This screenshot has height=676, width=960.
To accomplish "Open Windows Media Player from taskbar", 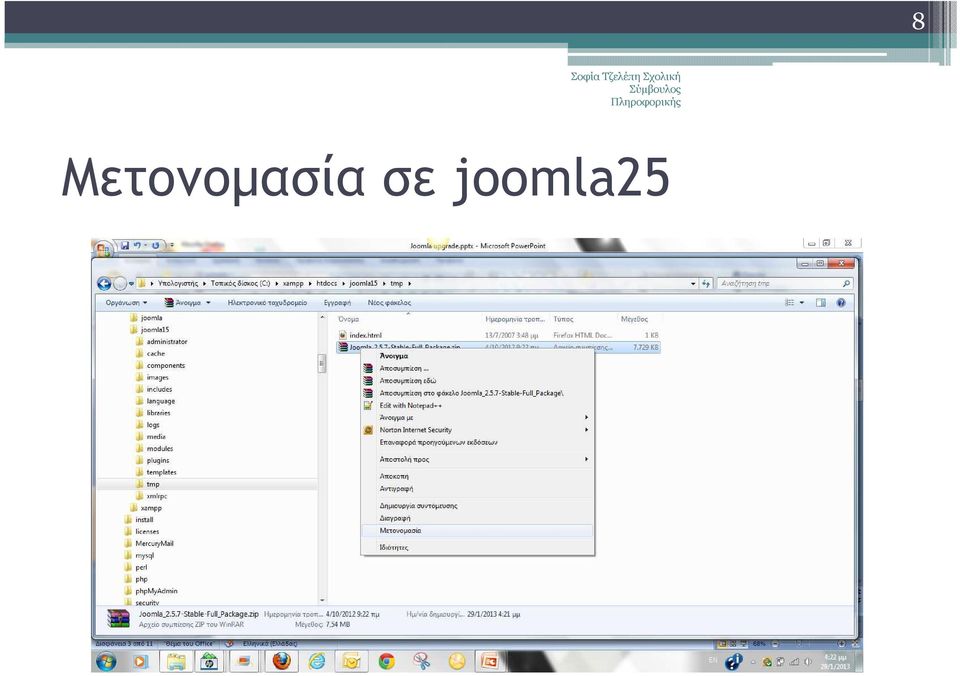I will 140,661.
